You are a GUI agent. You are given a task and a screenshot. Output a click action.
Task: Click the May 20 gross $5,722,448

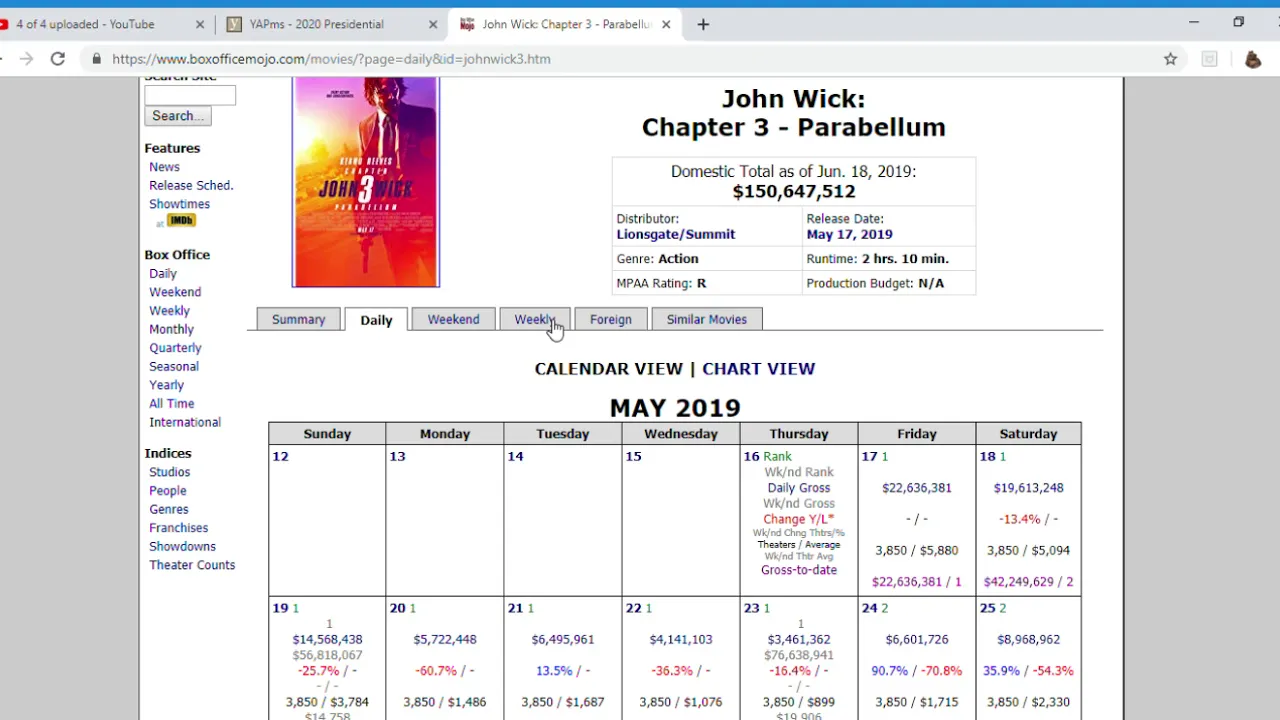click(444, 639)
